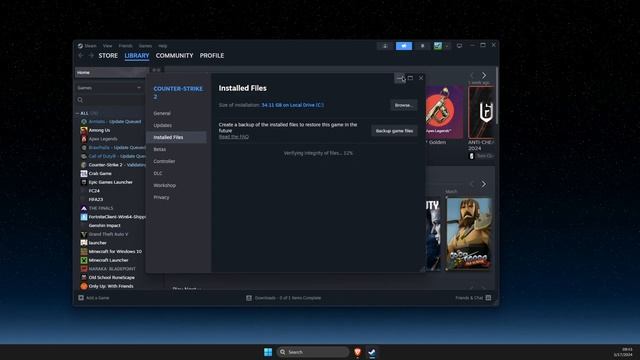Screen dimensions: 640x360
Task: Click the Add a Game plus icon
Action: click(x=81, y=298)
